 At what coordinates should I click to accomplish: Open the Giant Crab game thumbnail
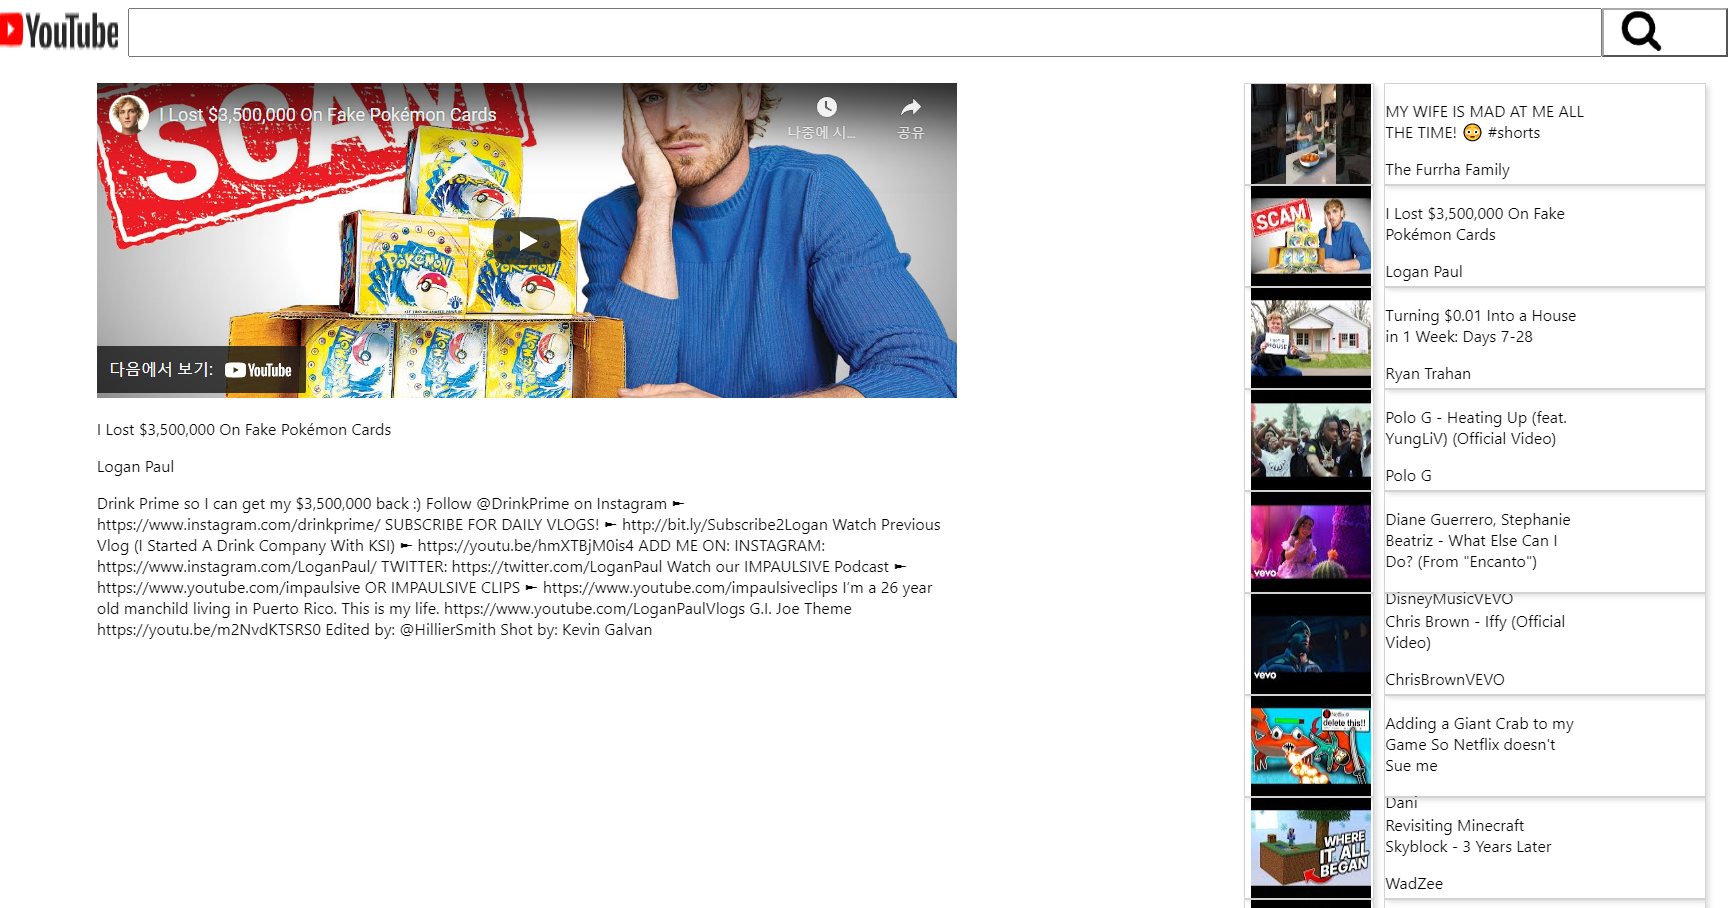click(x=1311, y=746)
